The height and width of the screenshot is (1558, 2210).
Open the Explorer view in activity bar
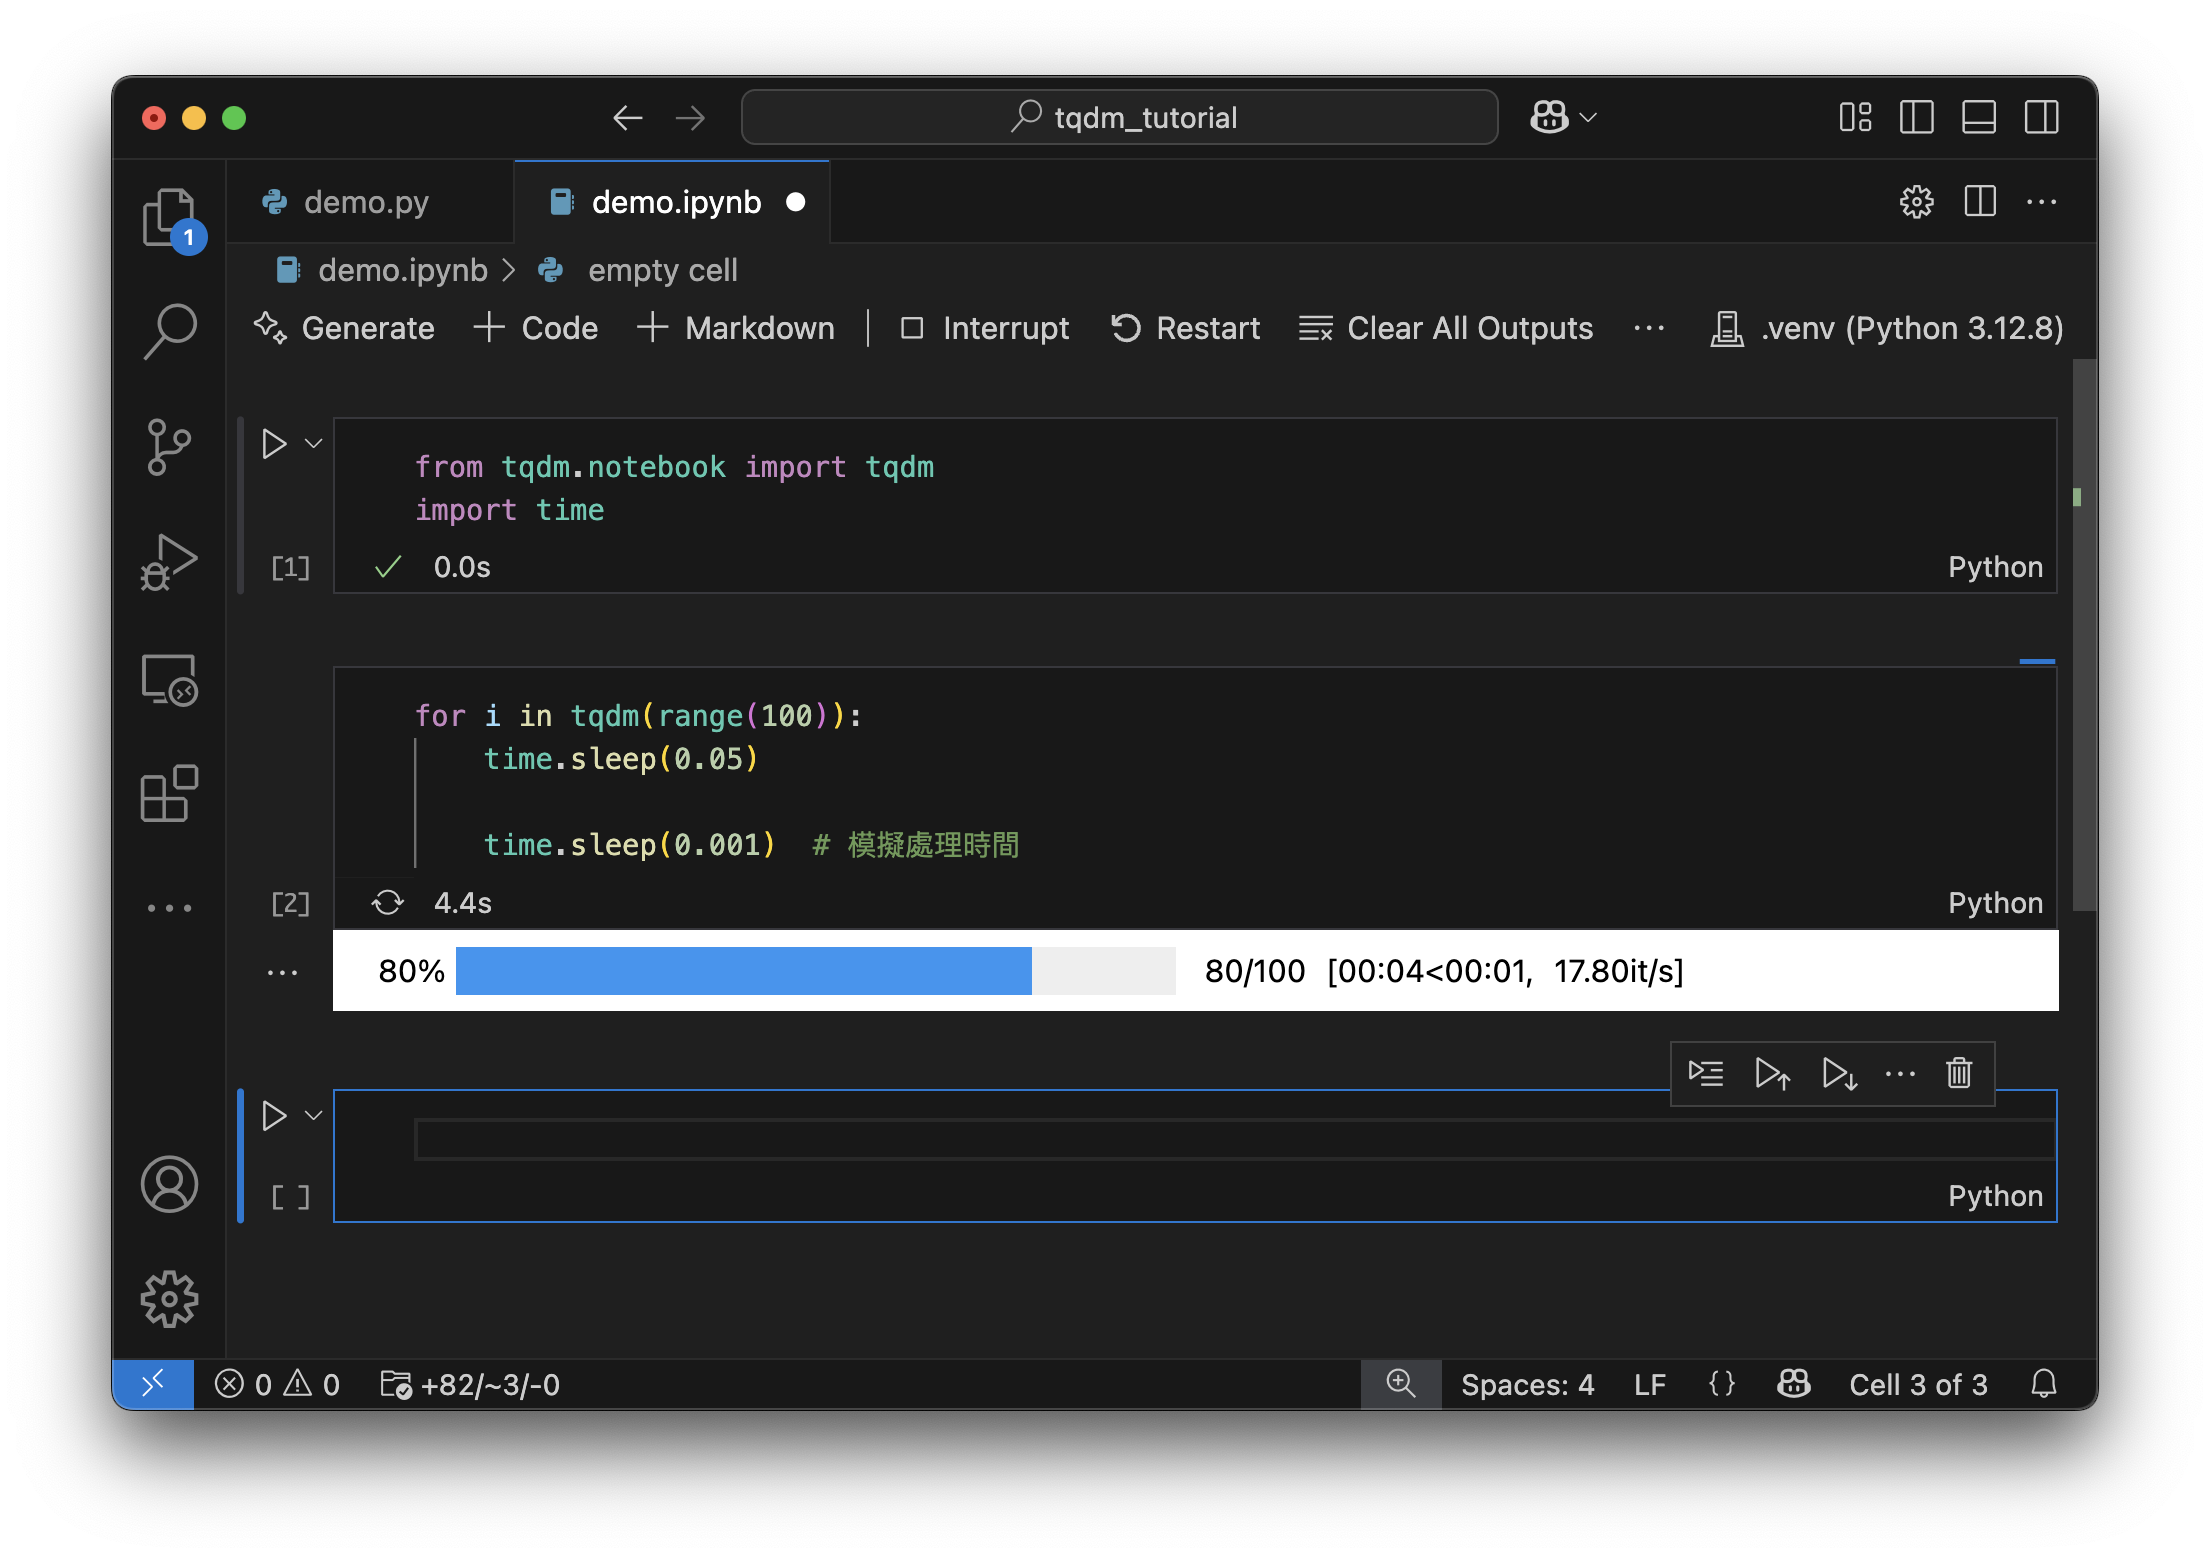(169, 217)
